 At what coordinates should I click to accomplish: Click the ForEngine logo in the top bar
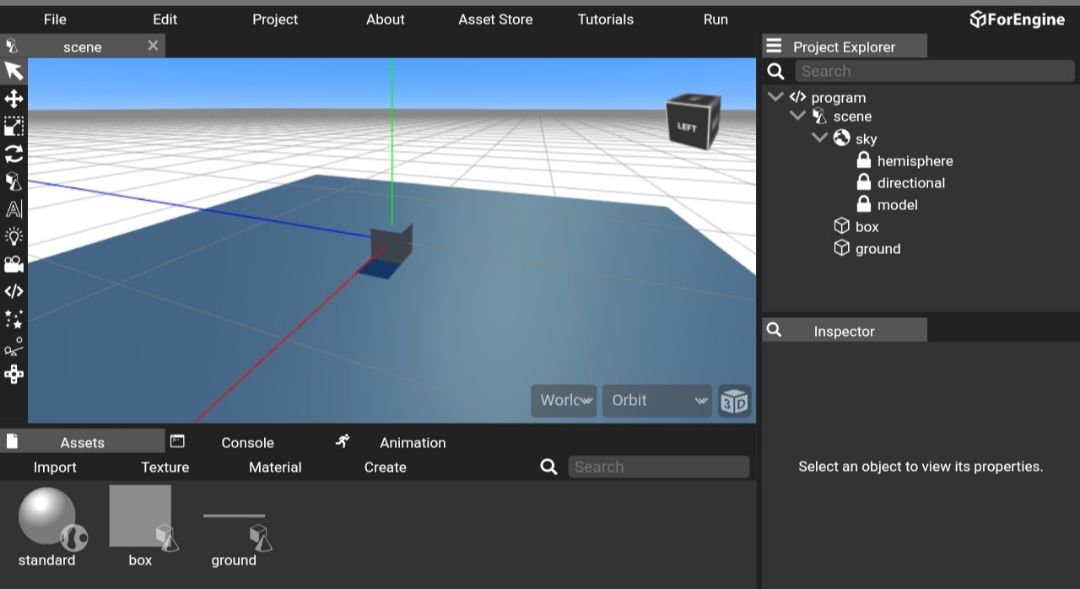pos(1016,18)
